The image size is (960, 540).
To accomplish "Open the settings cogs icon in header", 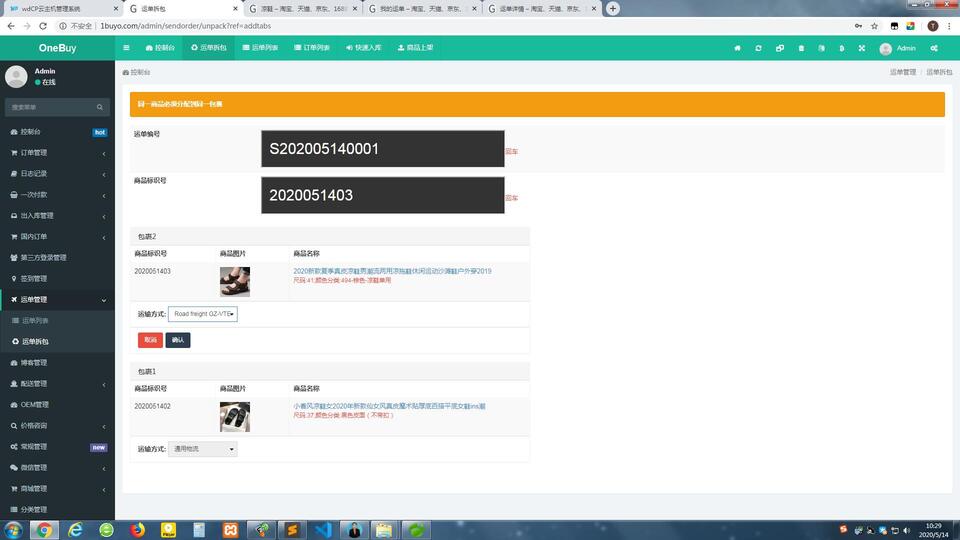I will (x=934, y=48).
